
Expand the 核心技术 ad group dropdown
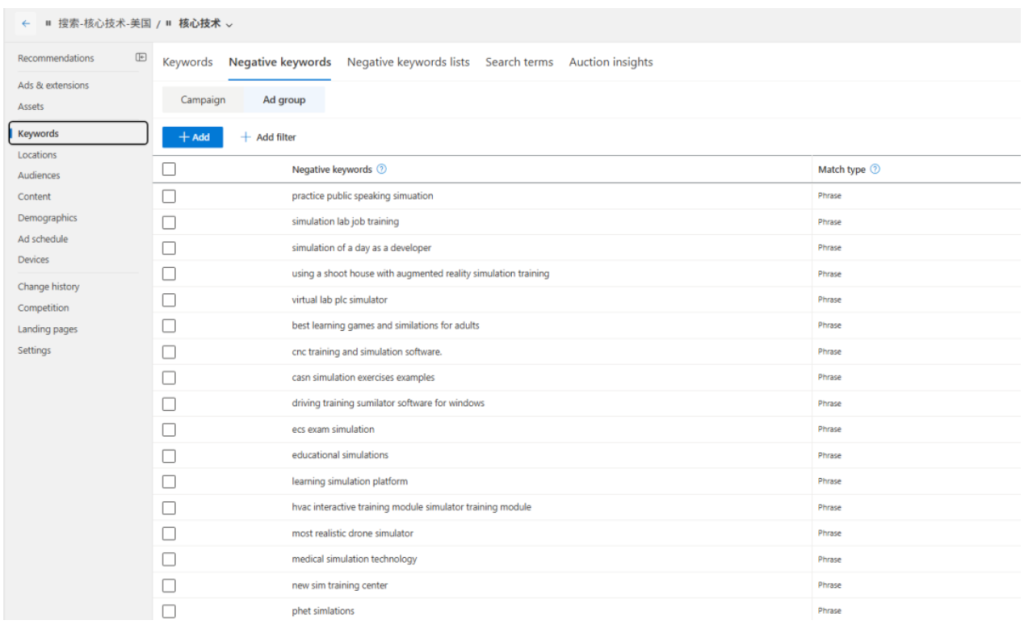pyautogui.click(x=230, y=25)
